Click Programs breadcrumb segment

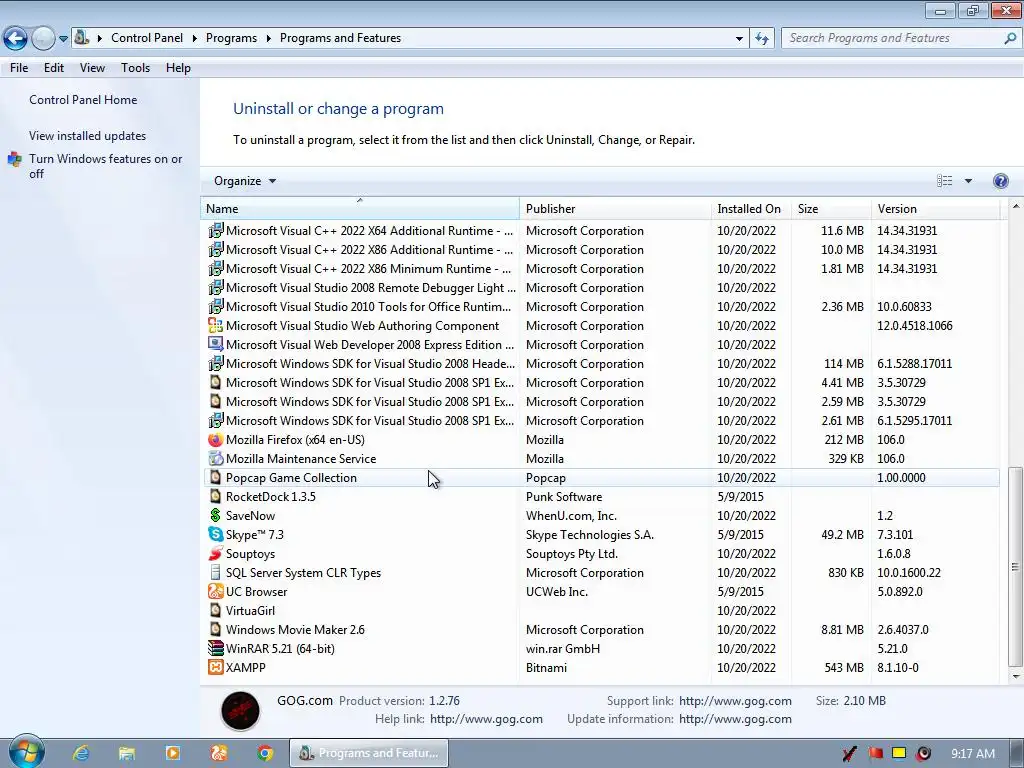231,38
